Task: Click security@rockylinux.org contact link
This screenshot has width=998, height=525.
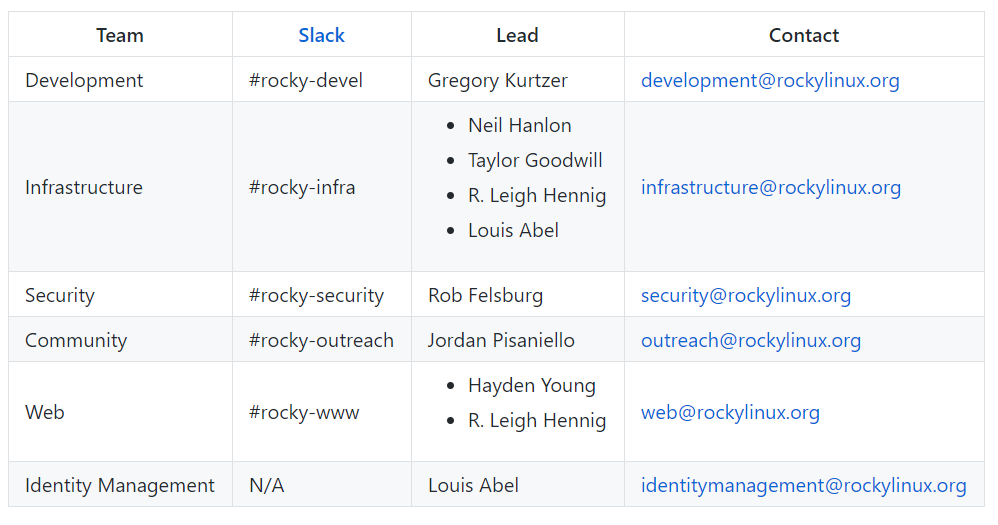Action: tap(746, 295)
